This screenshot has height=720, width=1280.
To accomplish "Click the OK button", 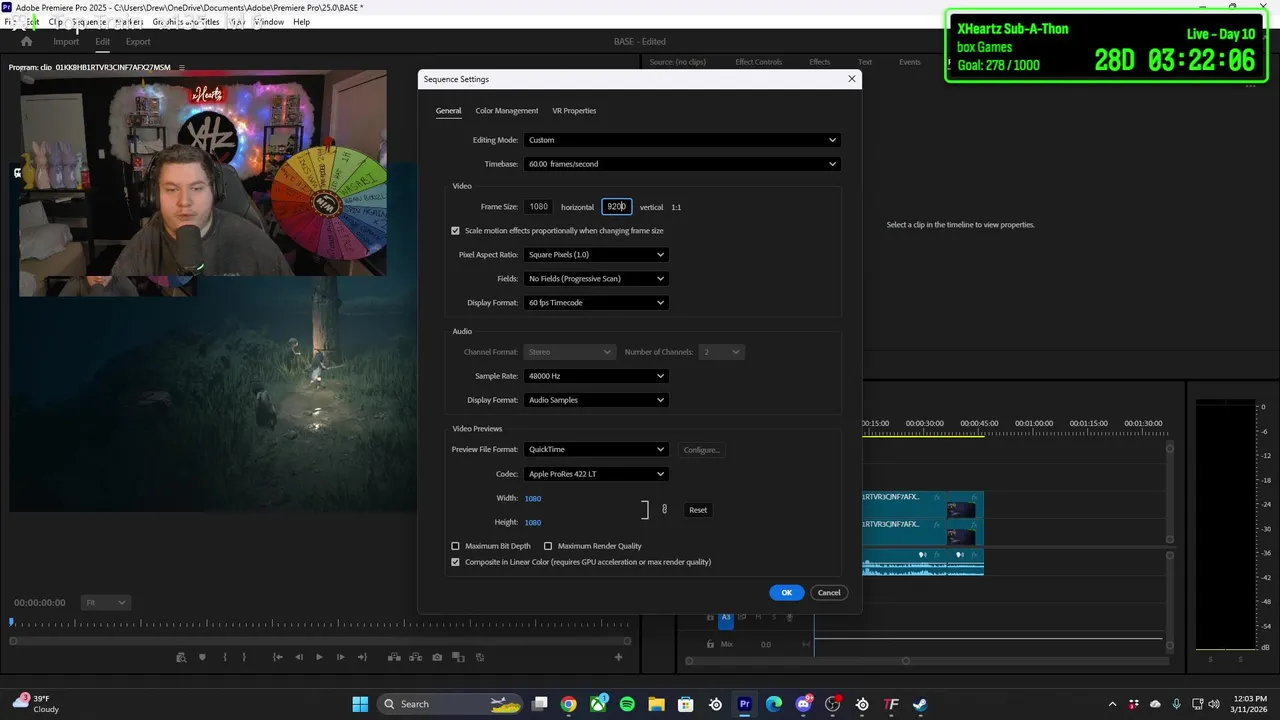I will (x=787, y=593).
